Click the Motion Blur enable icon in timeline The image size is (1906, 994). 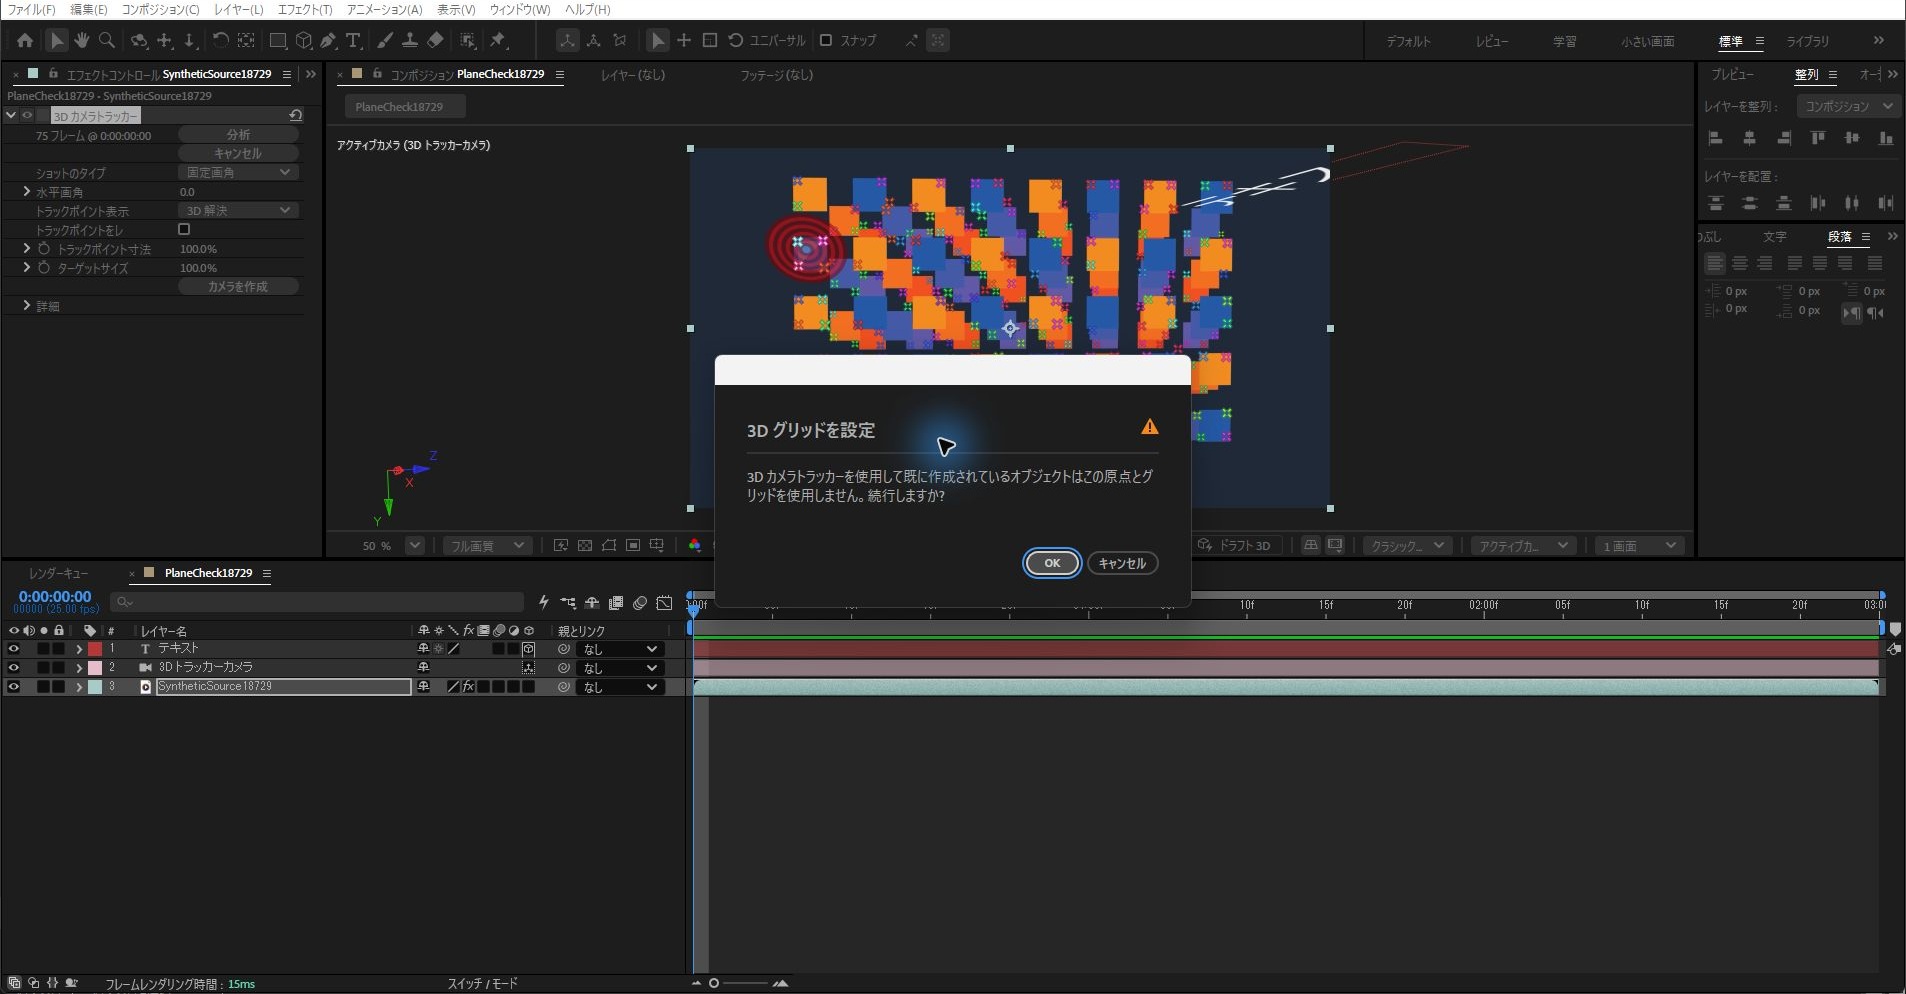[x=640, y=603]
